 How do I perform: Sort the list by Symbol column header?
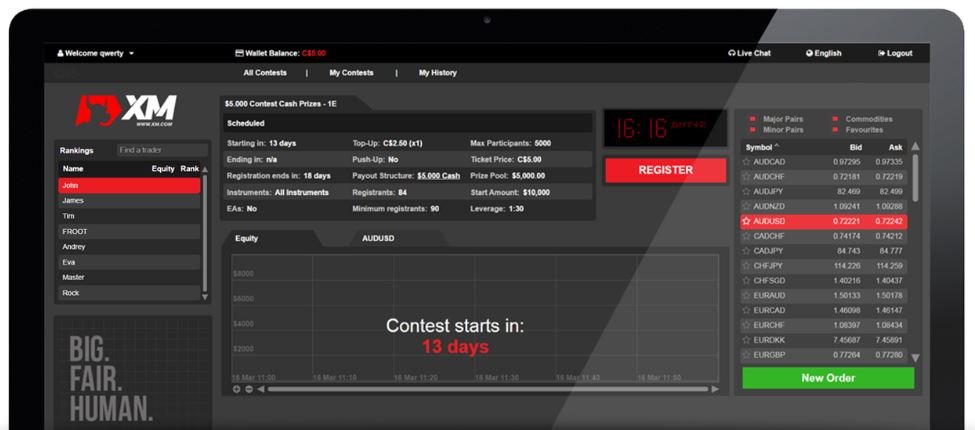coord(762,147)
